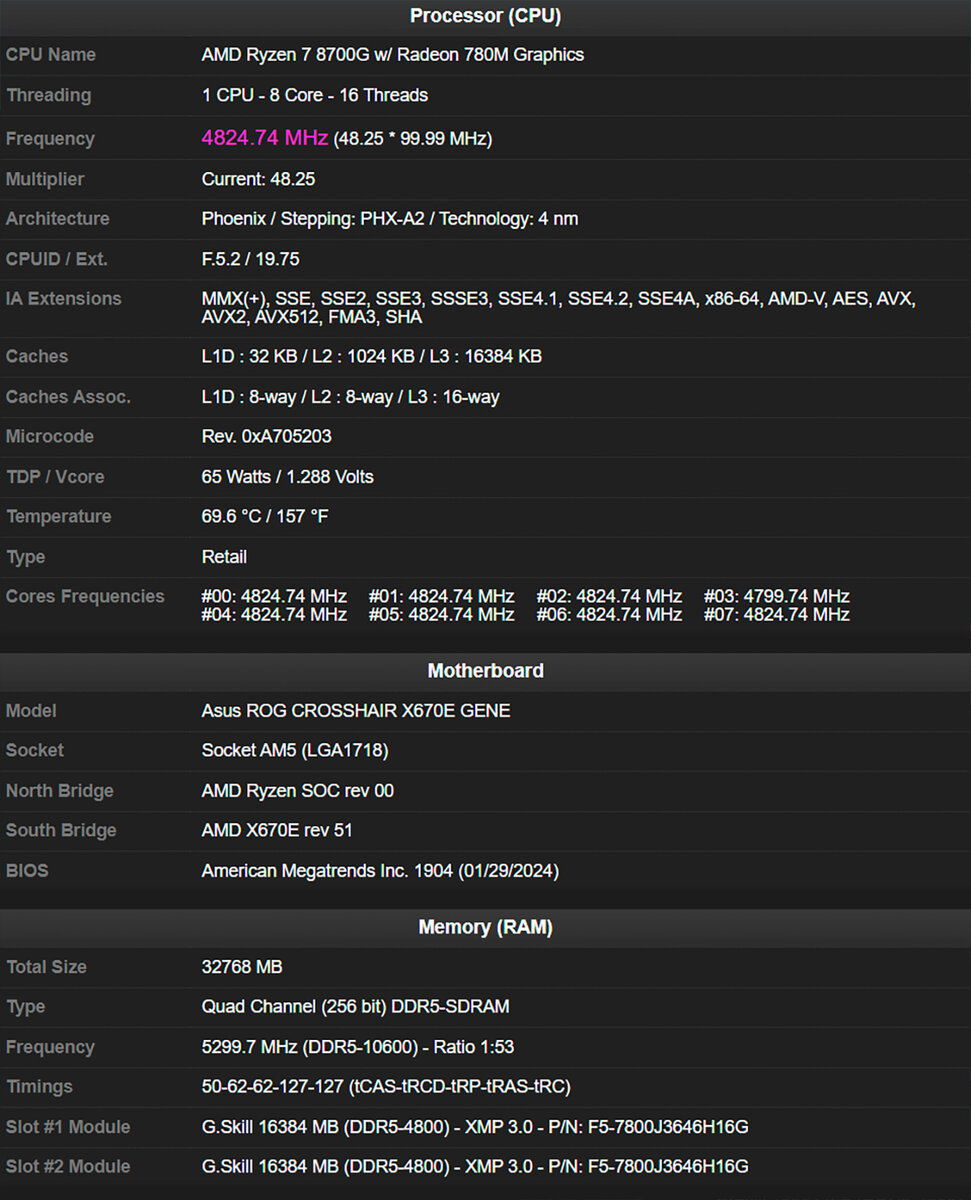This screenshot has width=971, height=1200.
Task: Click the 'CPUID / Ext.' row label
Action: coord(56,259)
